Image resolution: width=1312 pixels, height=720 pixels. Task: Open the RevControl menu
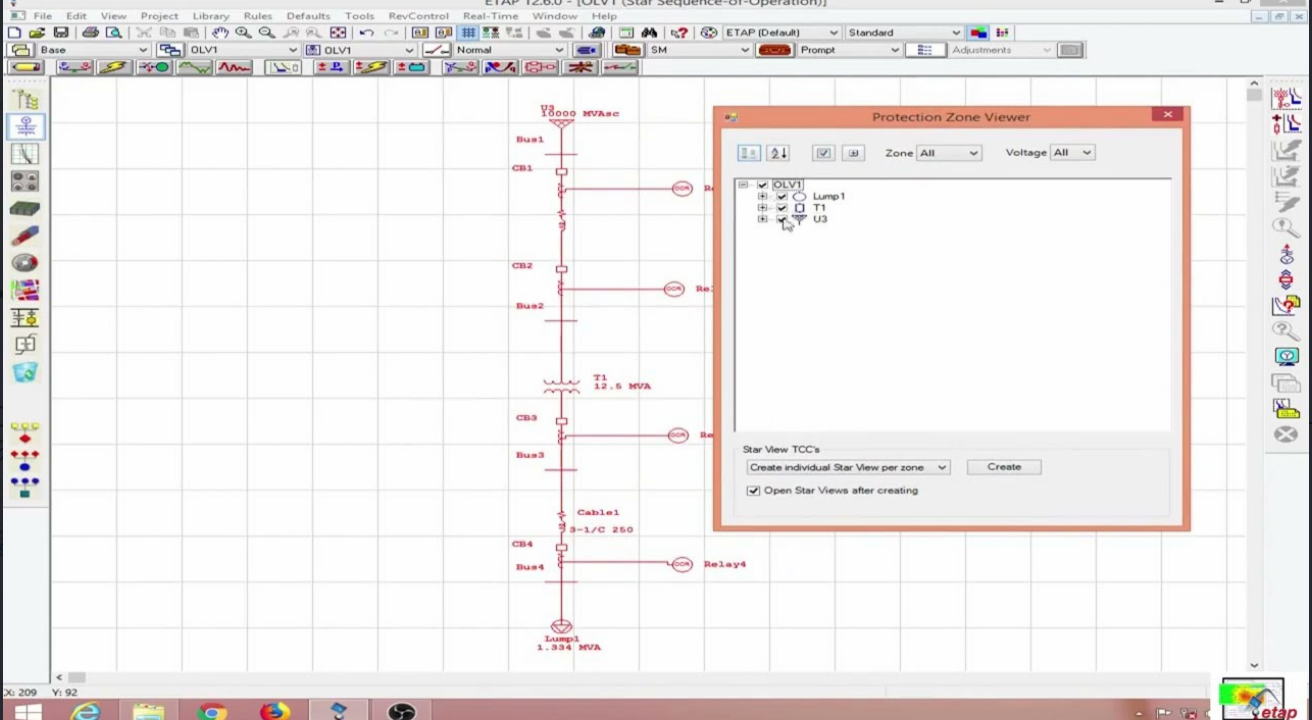[418, 16]
